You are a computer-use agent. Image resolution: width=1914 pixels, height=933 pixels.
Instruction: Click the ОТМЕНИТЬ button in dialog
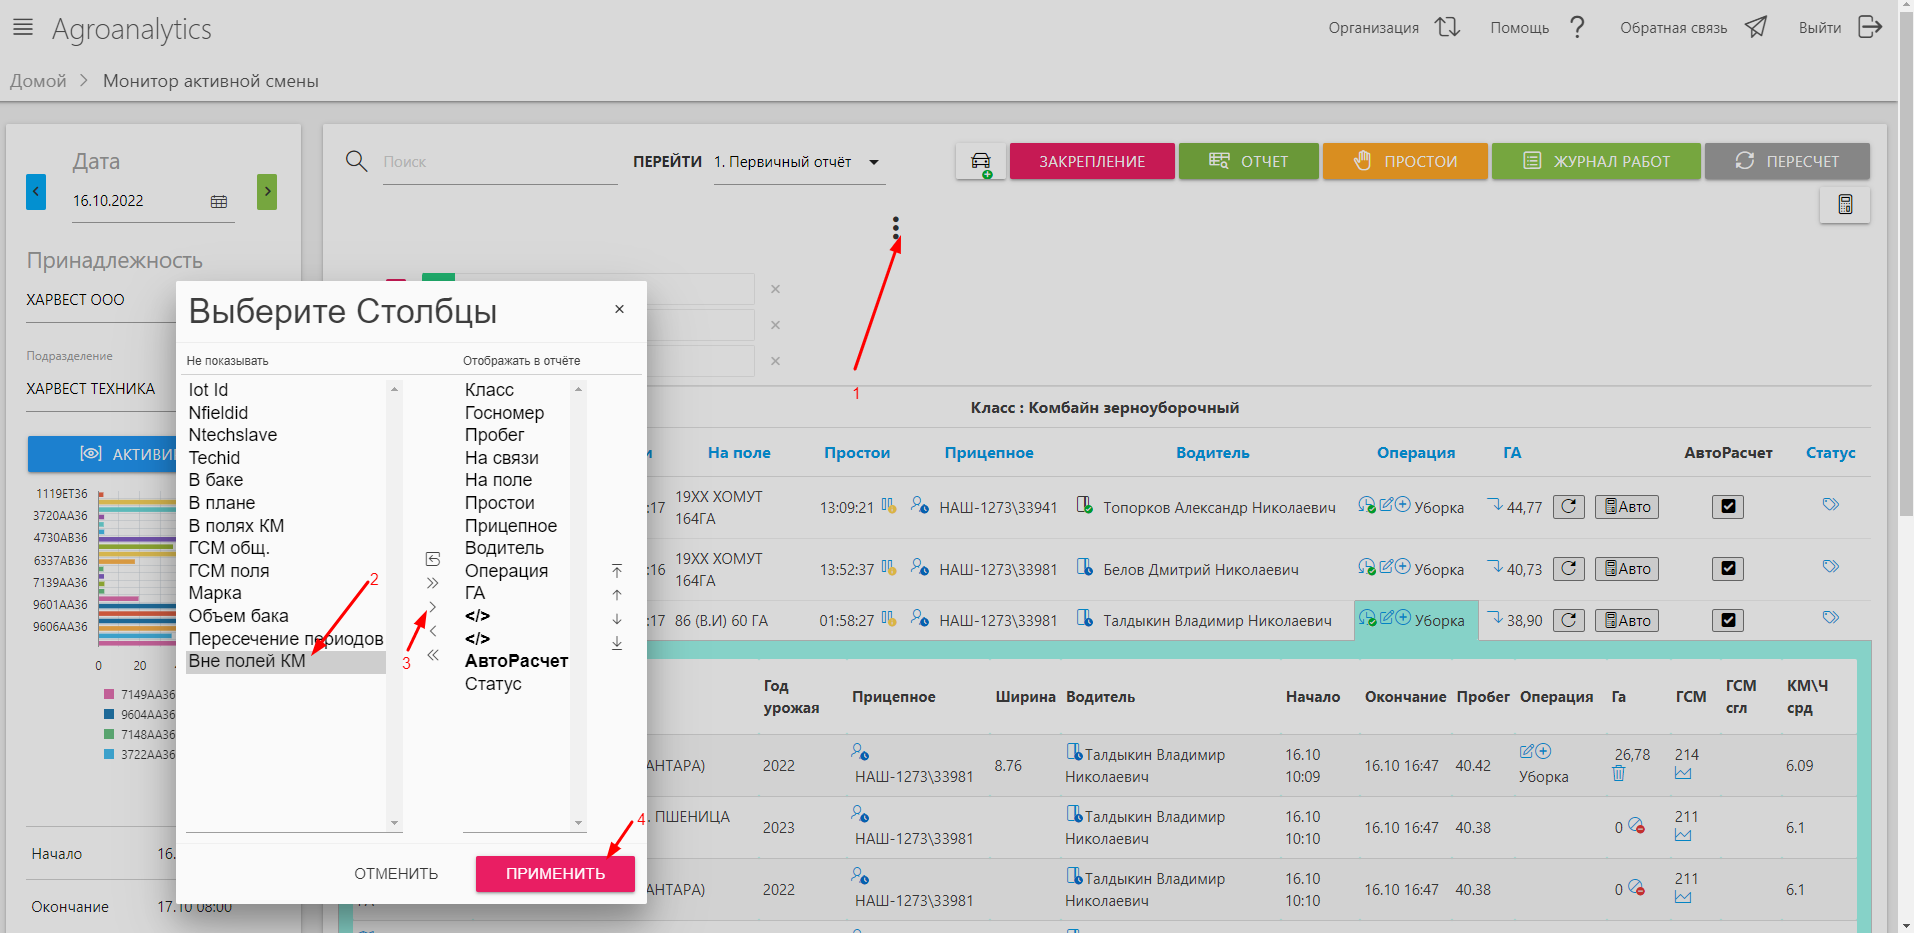(x=396, y=873)
